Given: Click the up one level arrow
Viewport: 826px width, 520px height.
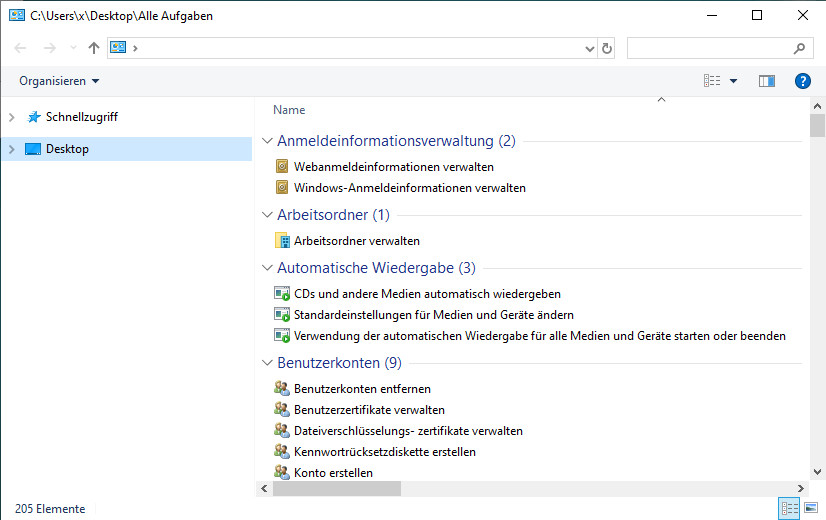Looking at the screenshot, I should click(94, 48).
